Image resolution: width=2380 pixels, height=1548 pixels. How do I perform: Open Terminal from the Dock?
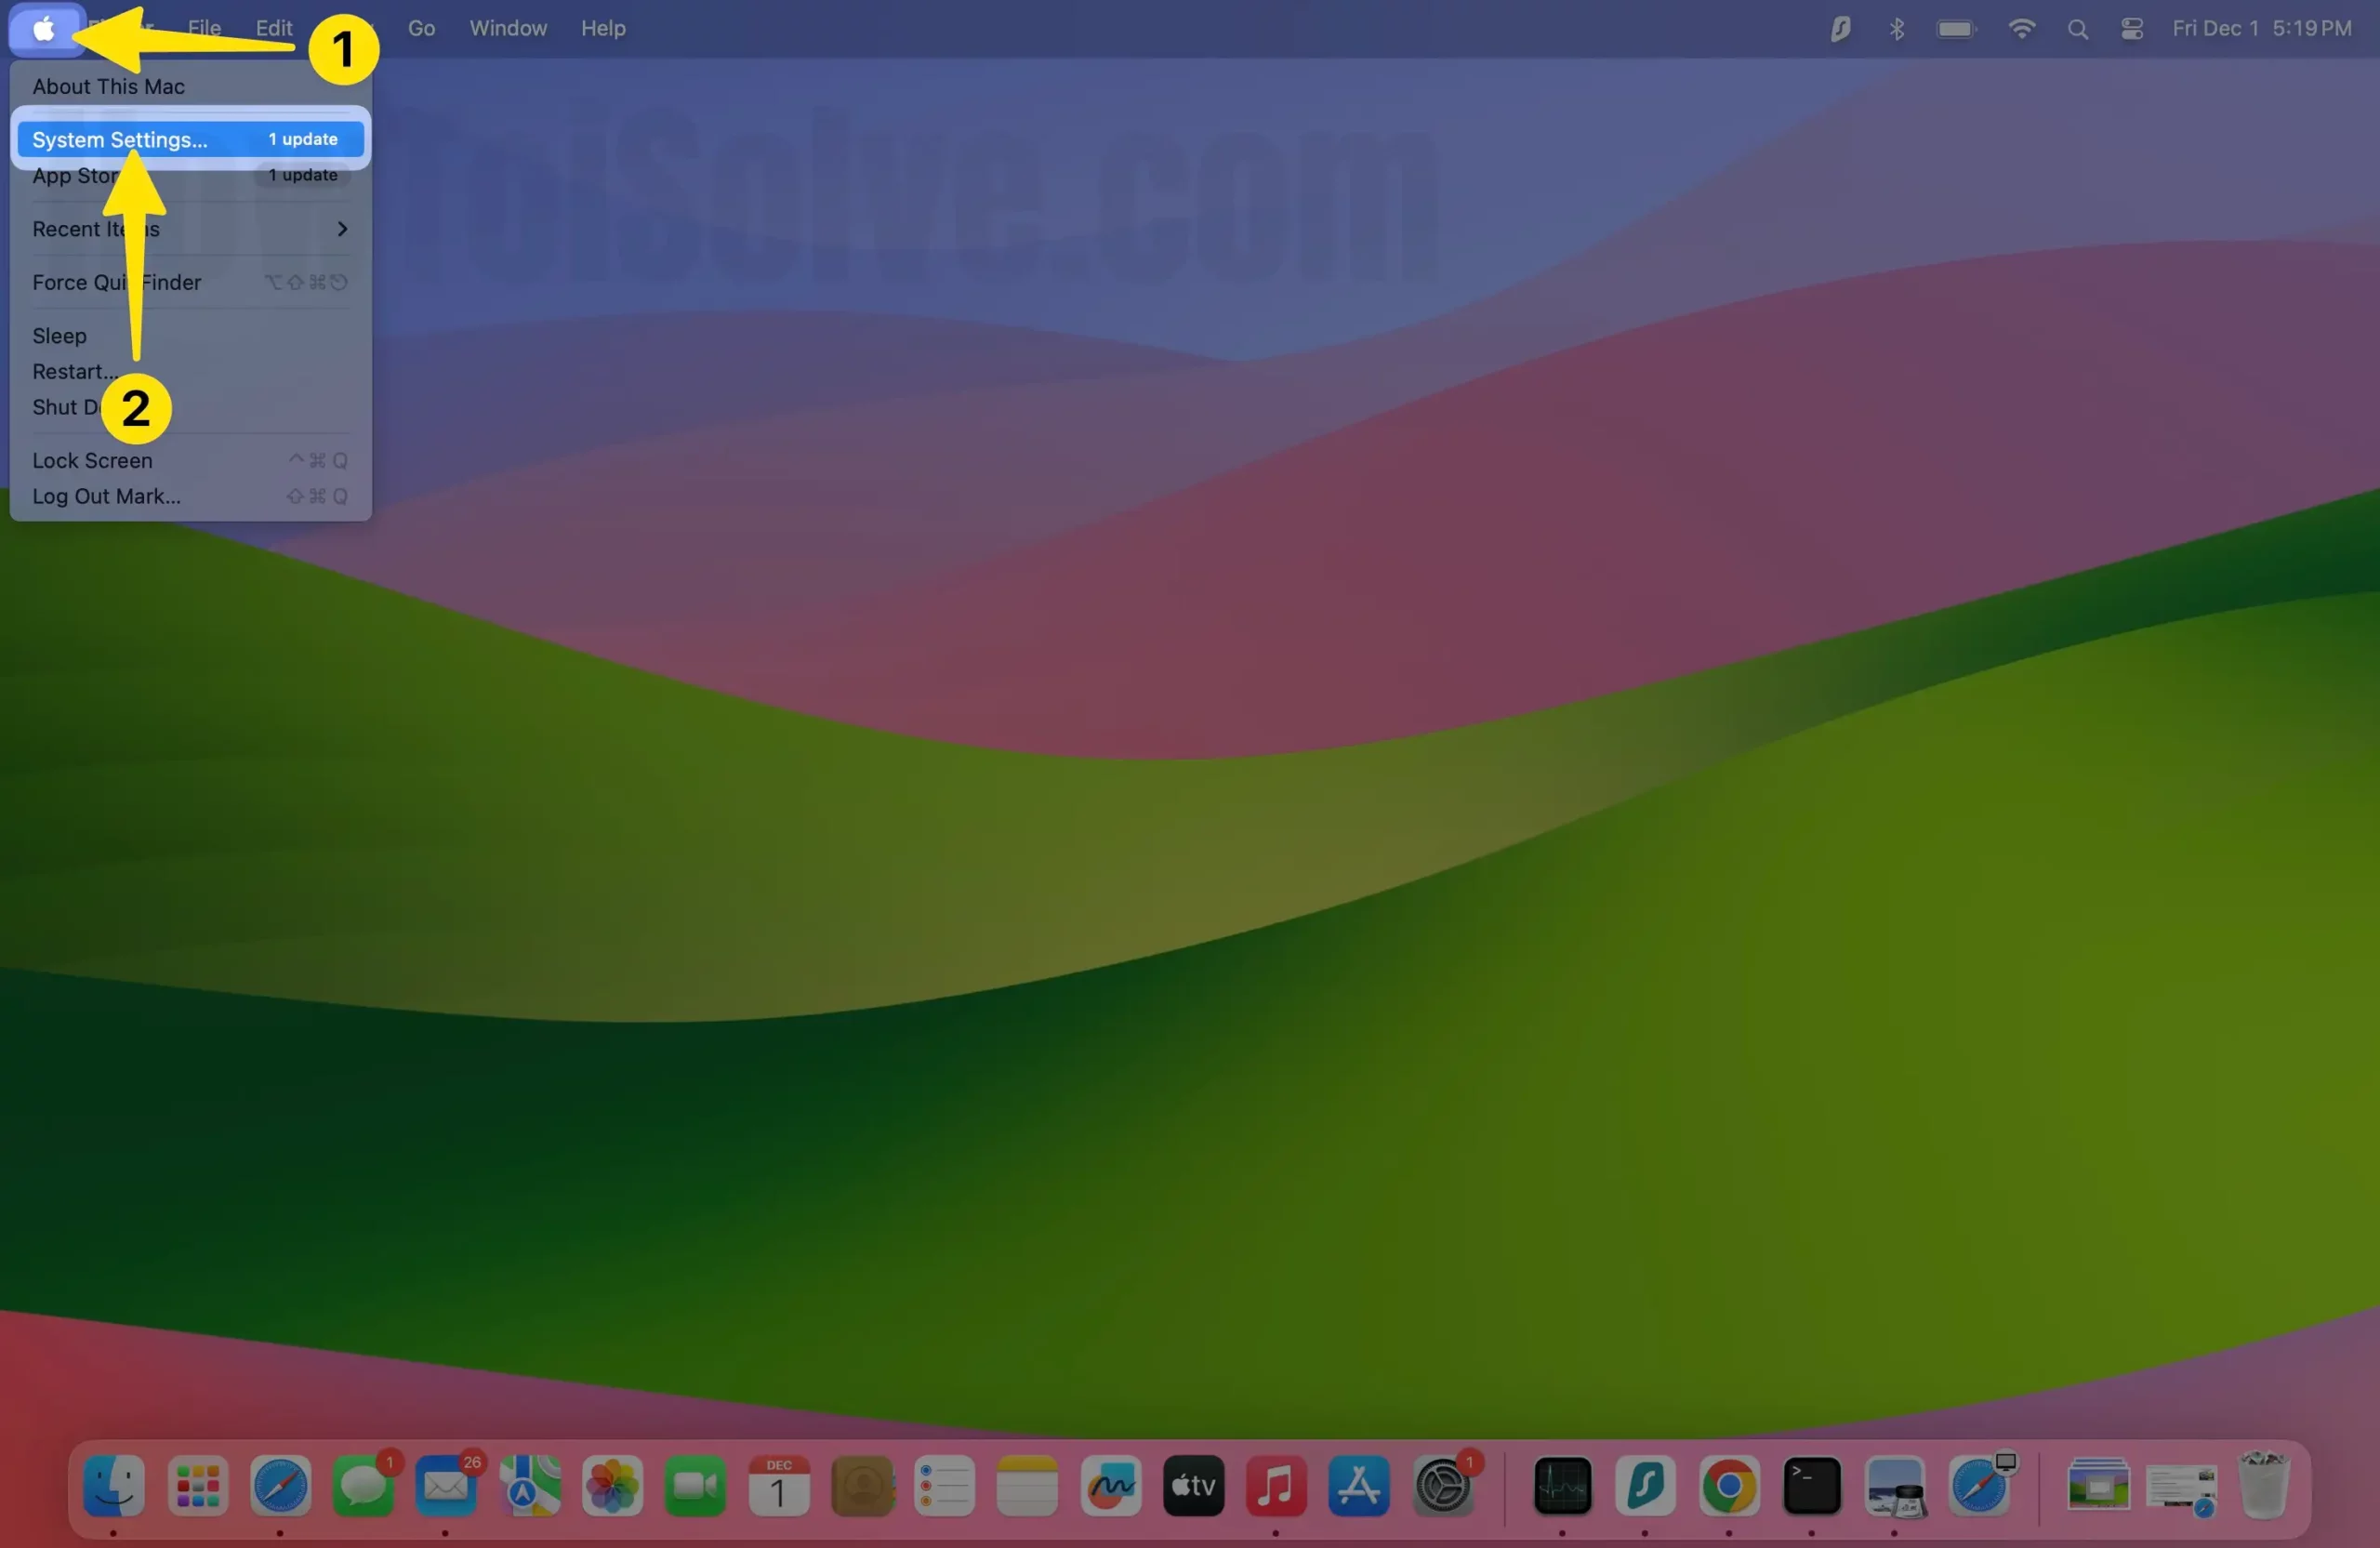pyautogui.click(x=1812, y=1486)
